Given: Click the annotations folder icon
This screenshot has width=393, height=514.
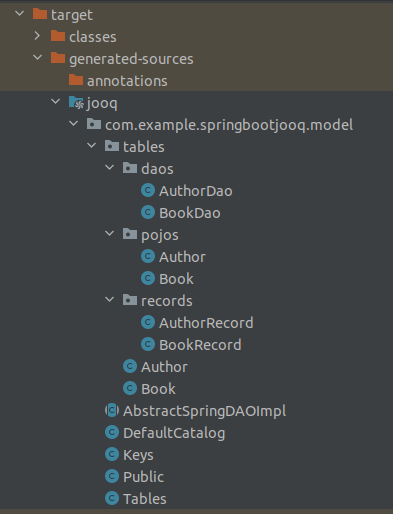Looking at the screenshot, I should [x=76, y=80].
